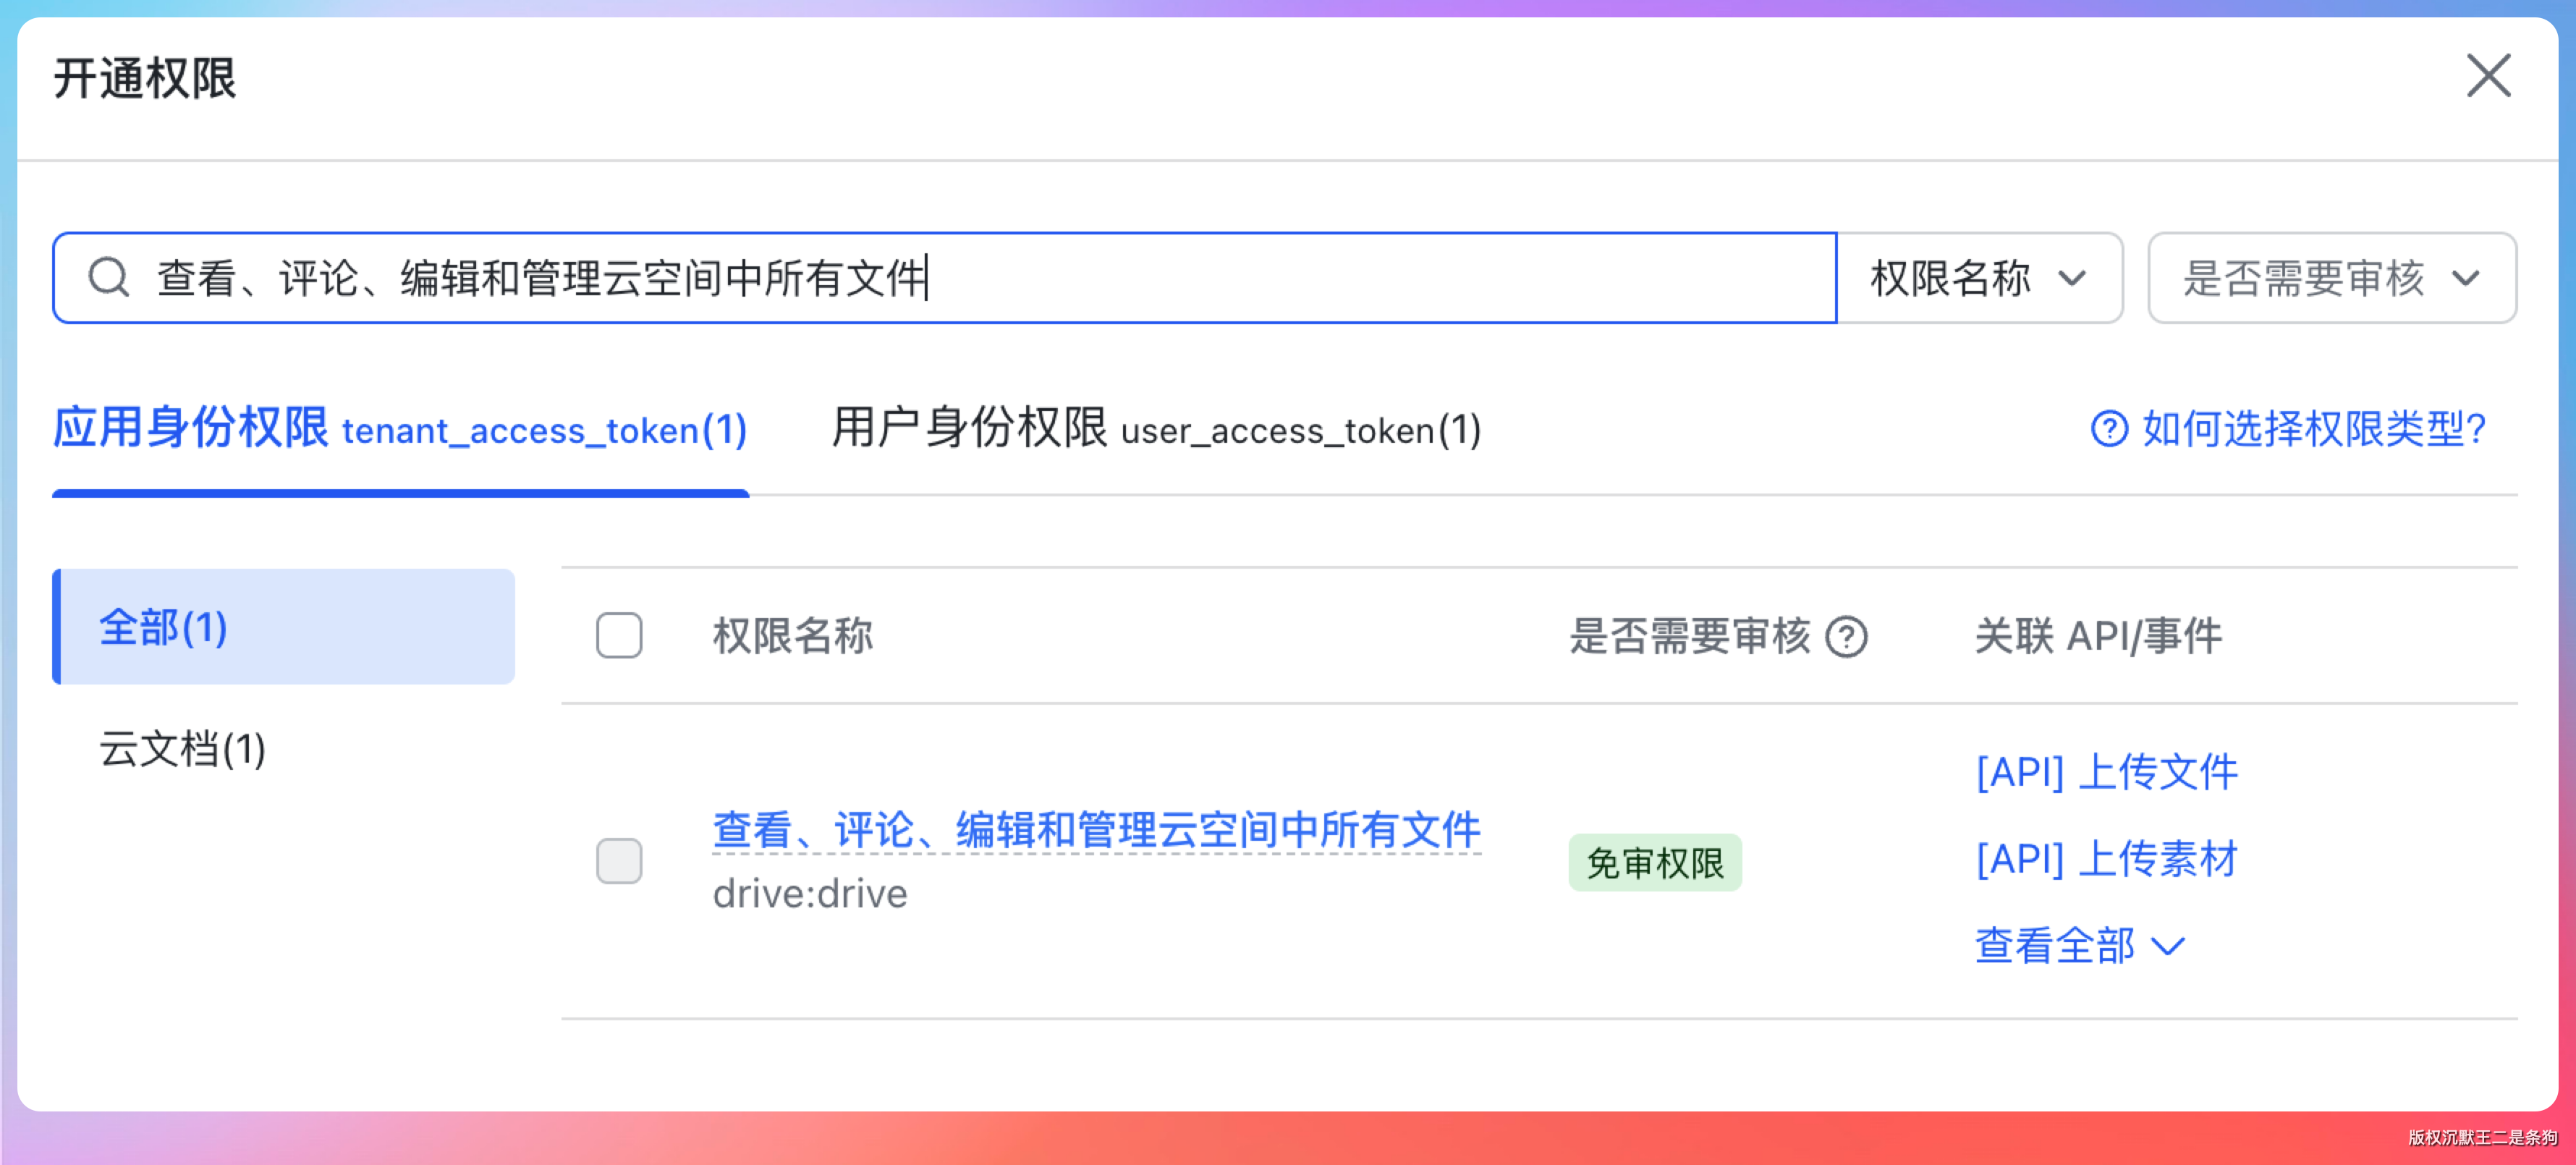Expand 查看全部 related API list
Screen dimensions: 2576x1165
(x=2056, y=946)
